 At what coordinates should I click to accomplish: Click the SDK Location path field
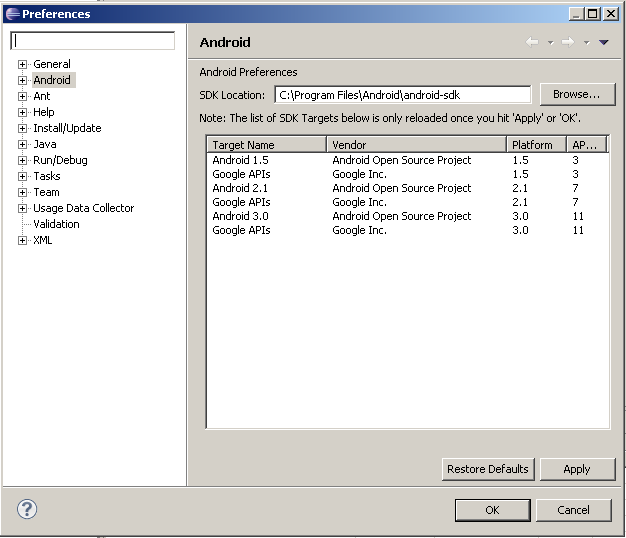(403, 95)
